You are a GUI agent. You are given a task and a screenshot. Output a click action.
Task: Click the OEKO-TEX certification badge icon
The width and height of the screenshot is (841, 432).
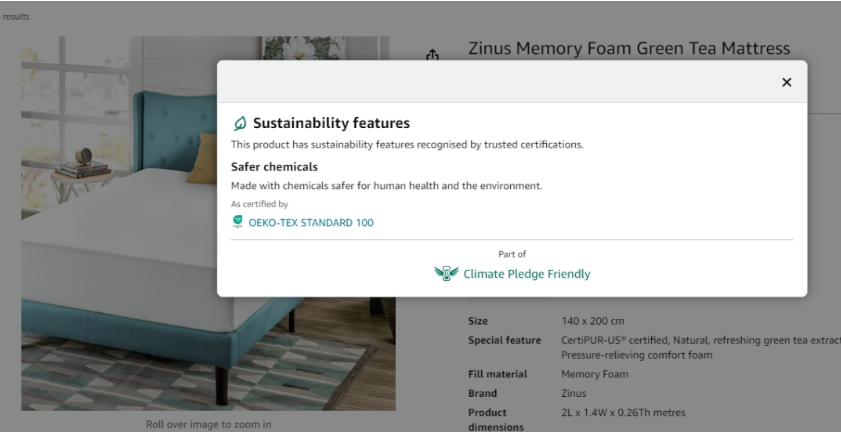click(238, 222)
